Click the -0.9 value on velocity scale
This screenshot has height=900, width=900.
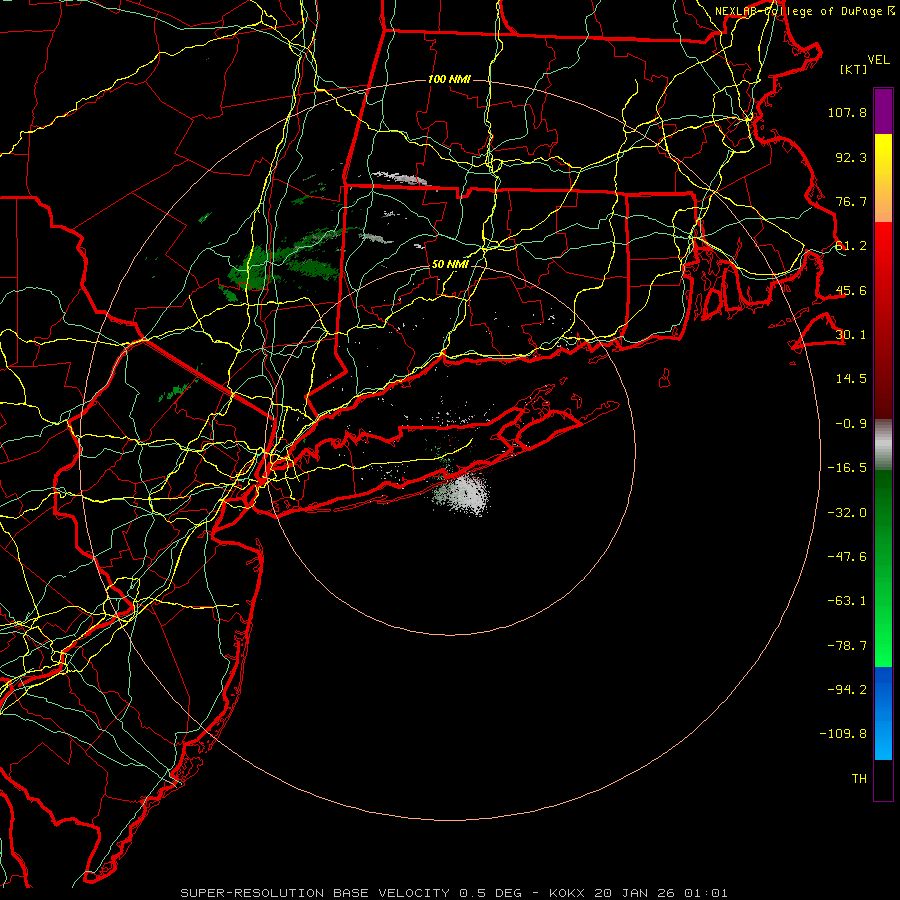pos(851,424)
